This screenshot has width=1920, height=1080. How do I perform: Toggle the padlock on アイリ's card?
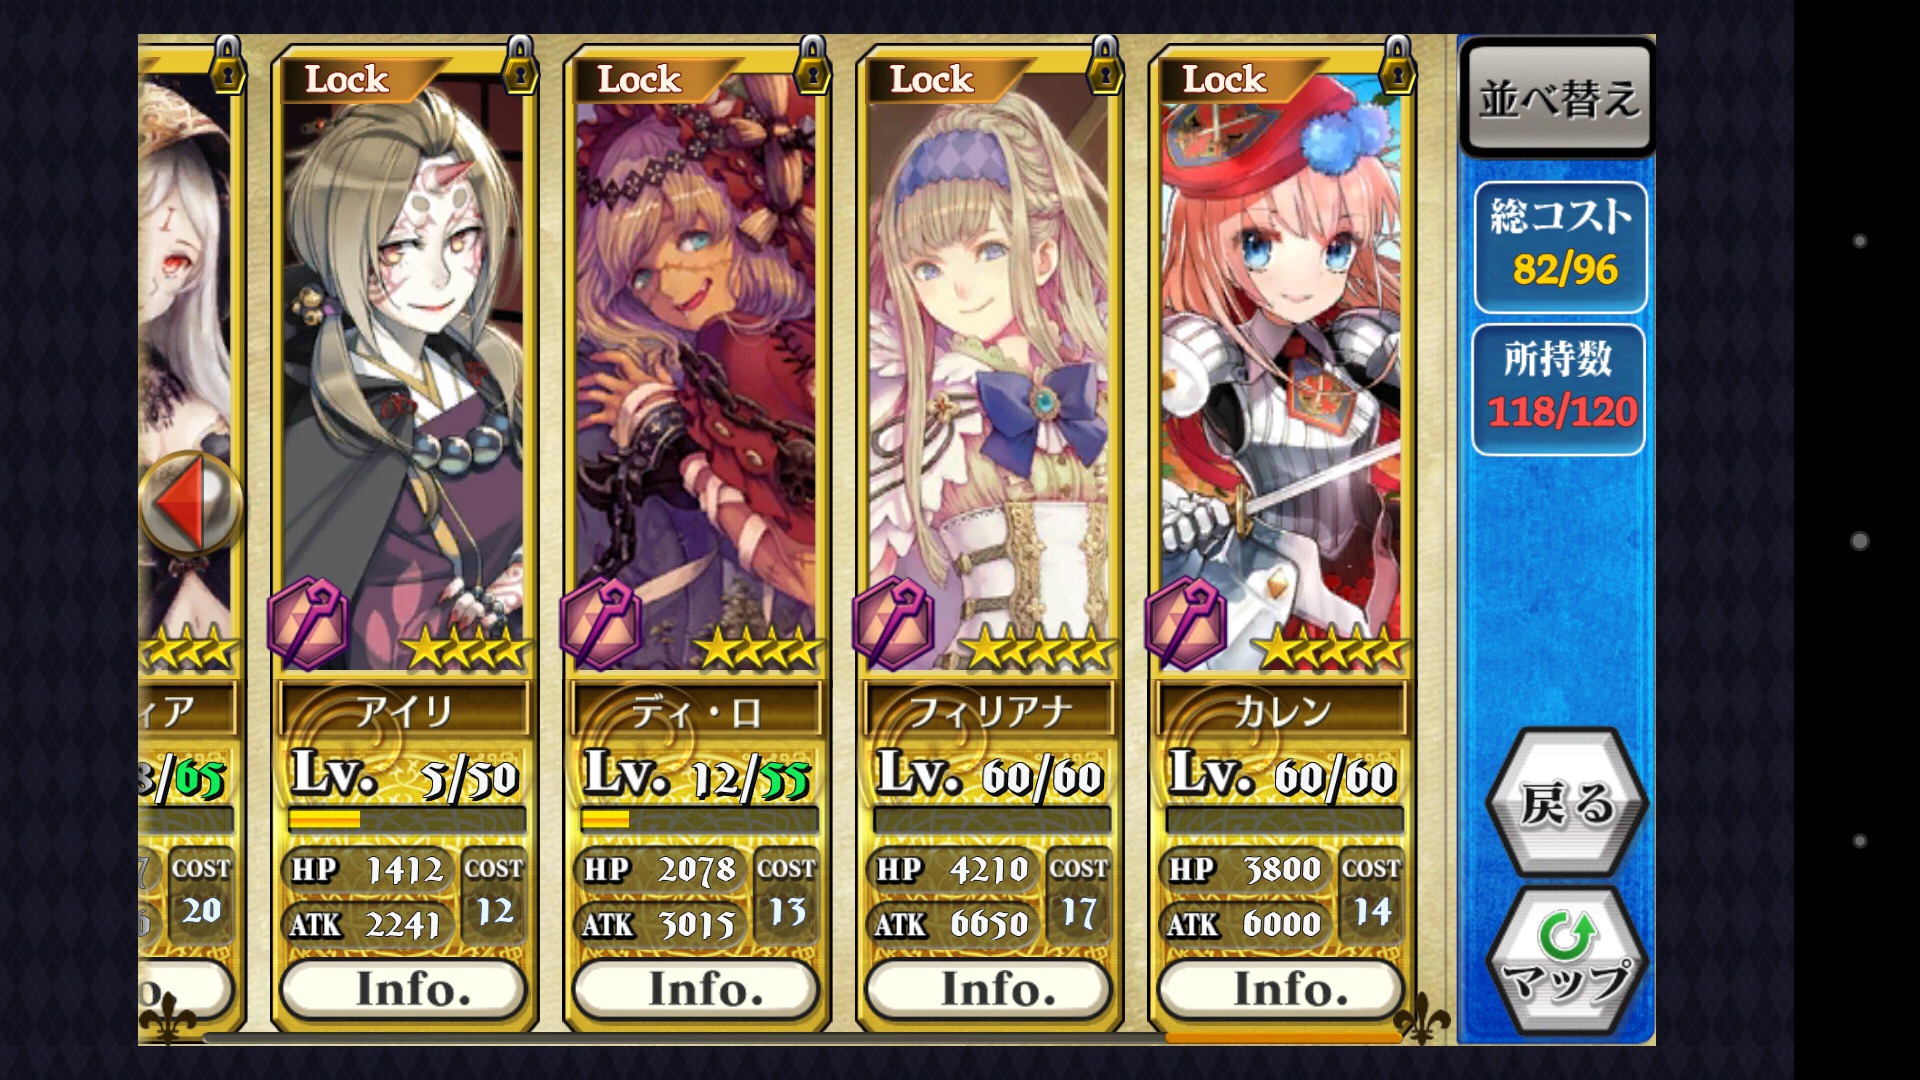519,67
